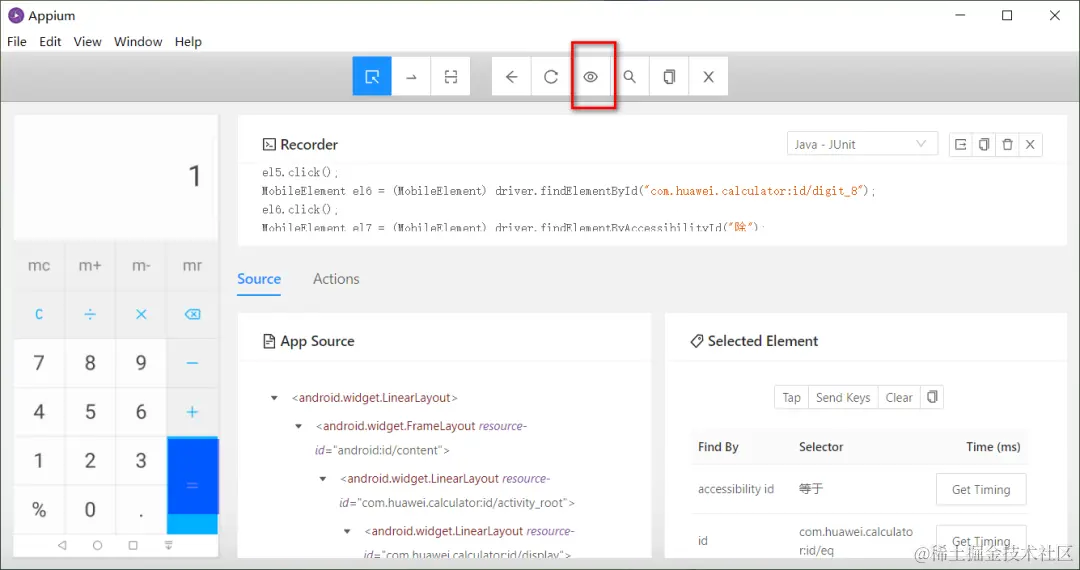Select the android.widget.FrameLayout tree row
Image resolution: width=1080 pixels, height=570 pixels.
(421, 438)
